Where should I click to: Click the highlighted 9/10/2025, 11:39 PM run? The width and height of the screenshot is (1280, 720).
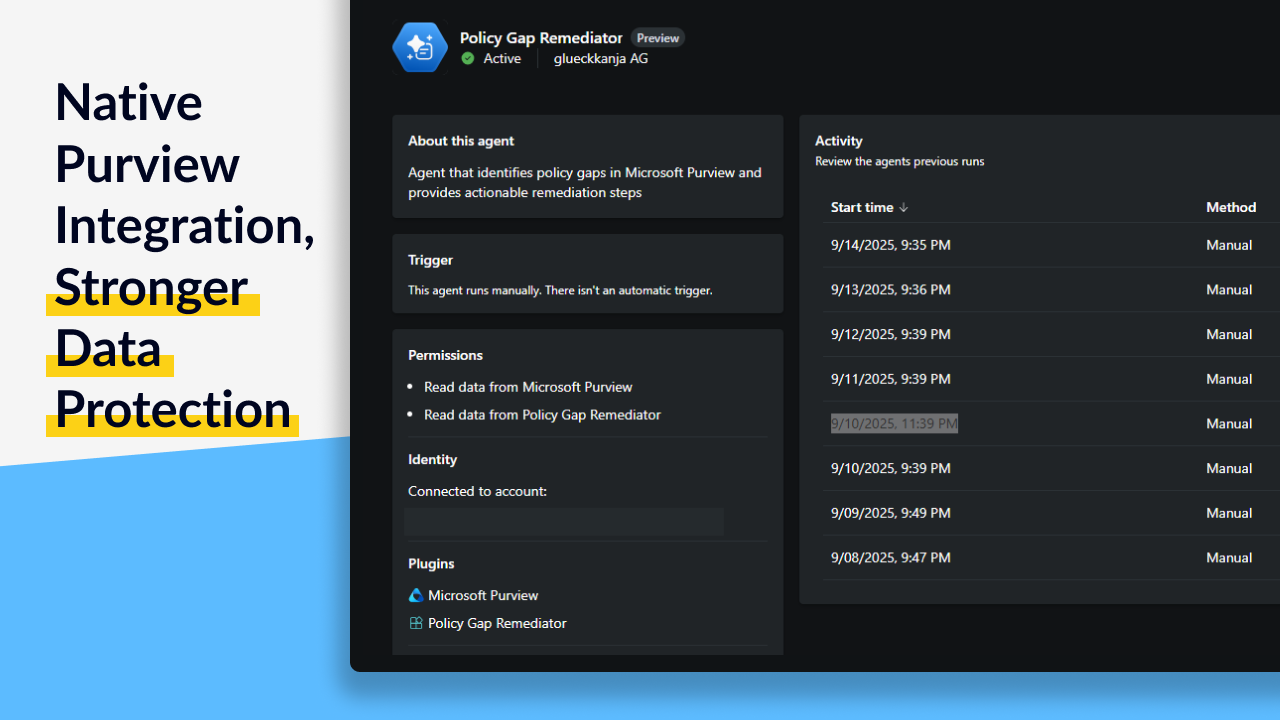[x=894, y=424]
